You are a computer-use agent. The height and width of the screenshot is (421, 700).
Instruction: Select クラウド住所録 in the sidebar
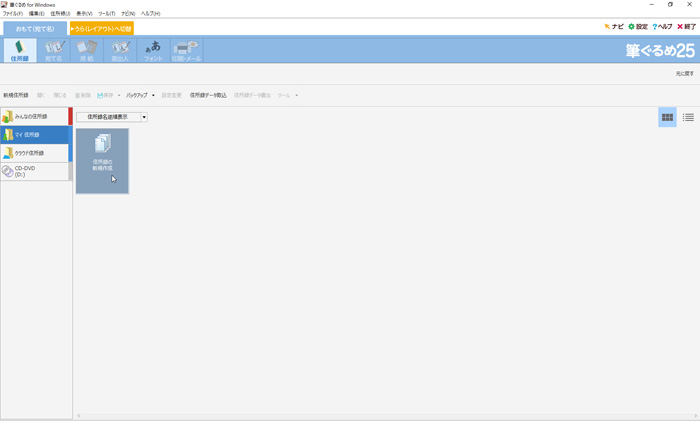tap(34, 153)
